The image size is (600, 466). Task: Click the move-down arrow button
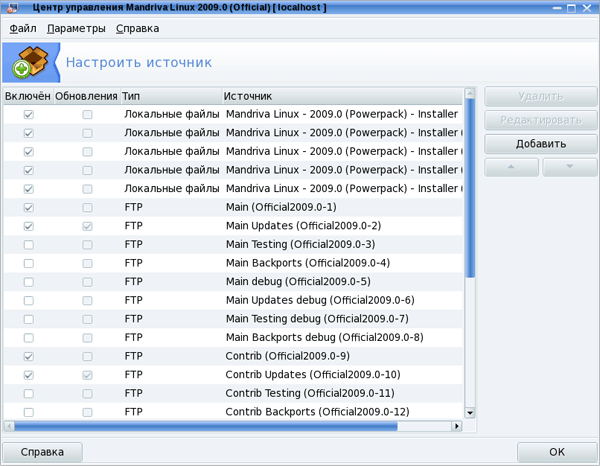(x=569, y=167)
